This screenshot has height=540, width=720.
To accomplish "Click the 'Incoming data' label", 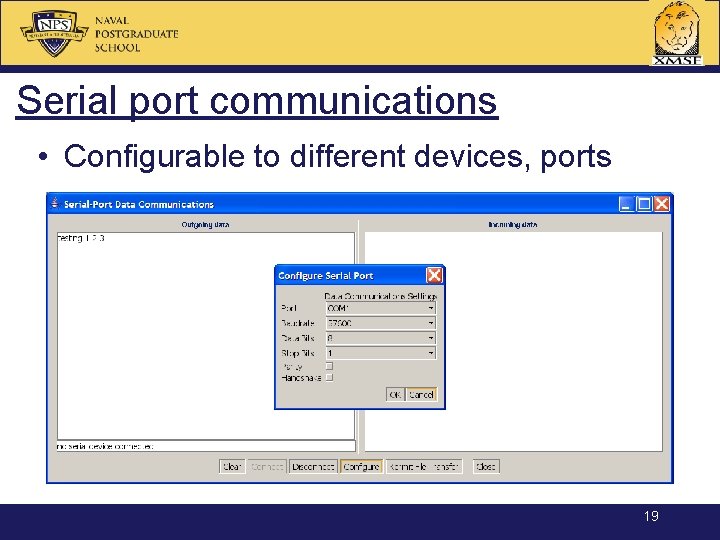I will [x=512, y=225].
